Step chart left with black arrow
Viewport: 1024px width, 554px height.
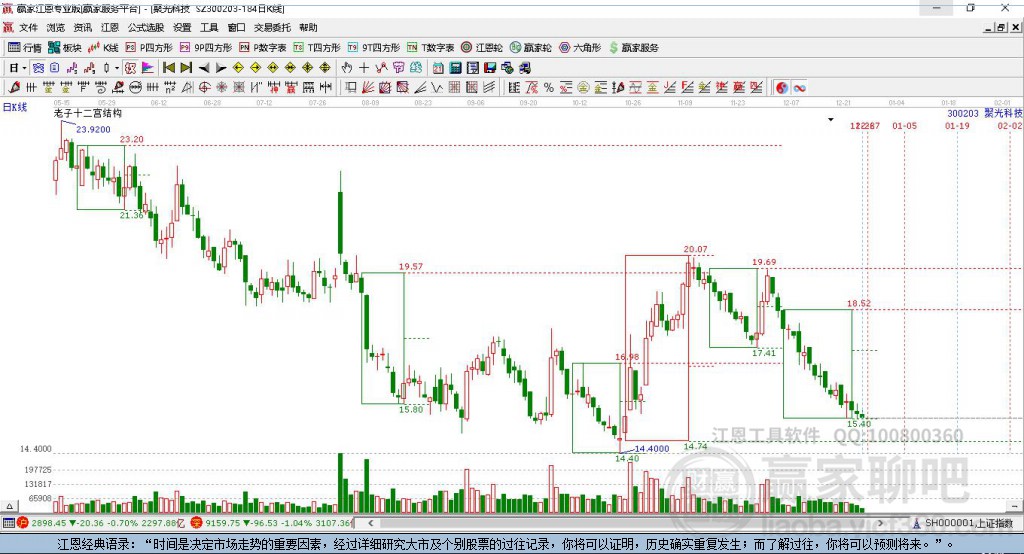click(204, 68)
